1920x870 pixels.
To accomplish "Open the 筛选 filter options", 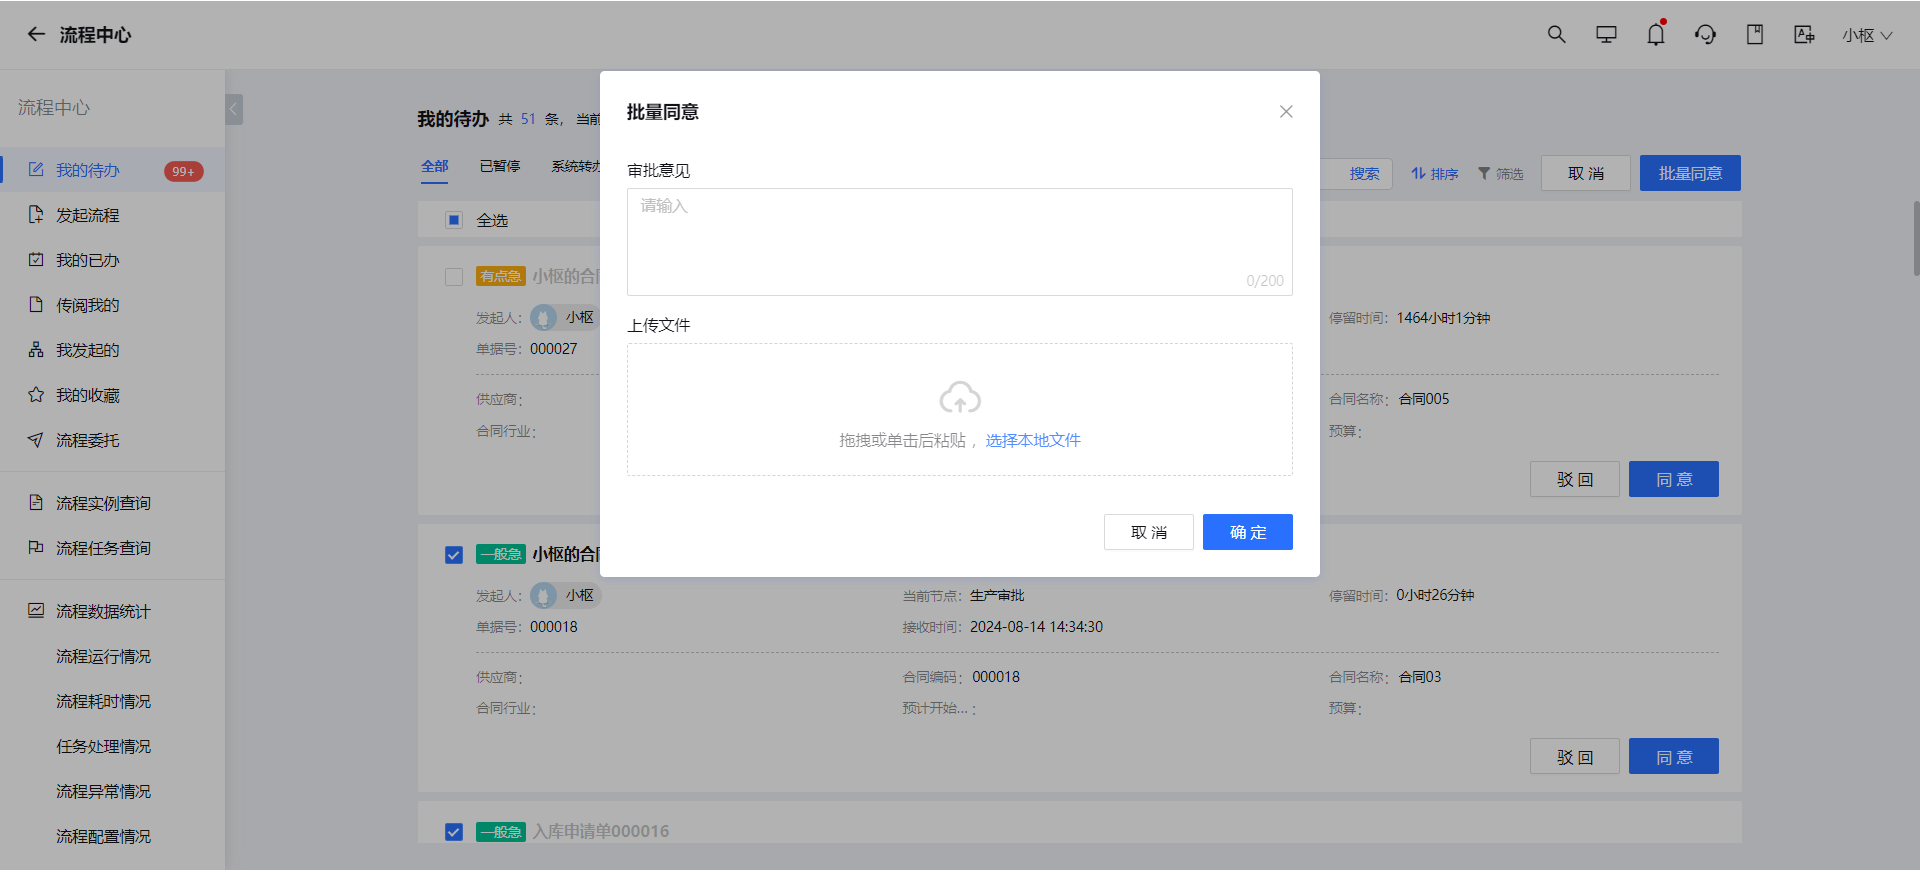I will pos(1501,174).
